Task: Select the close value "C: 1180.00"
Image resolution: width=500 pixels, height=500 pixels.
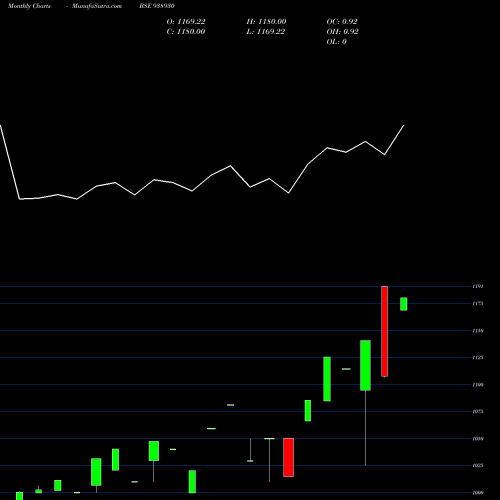Action: pyautogui.click(x=186, y=32)
